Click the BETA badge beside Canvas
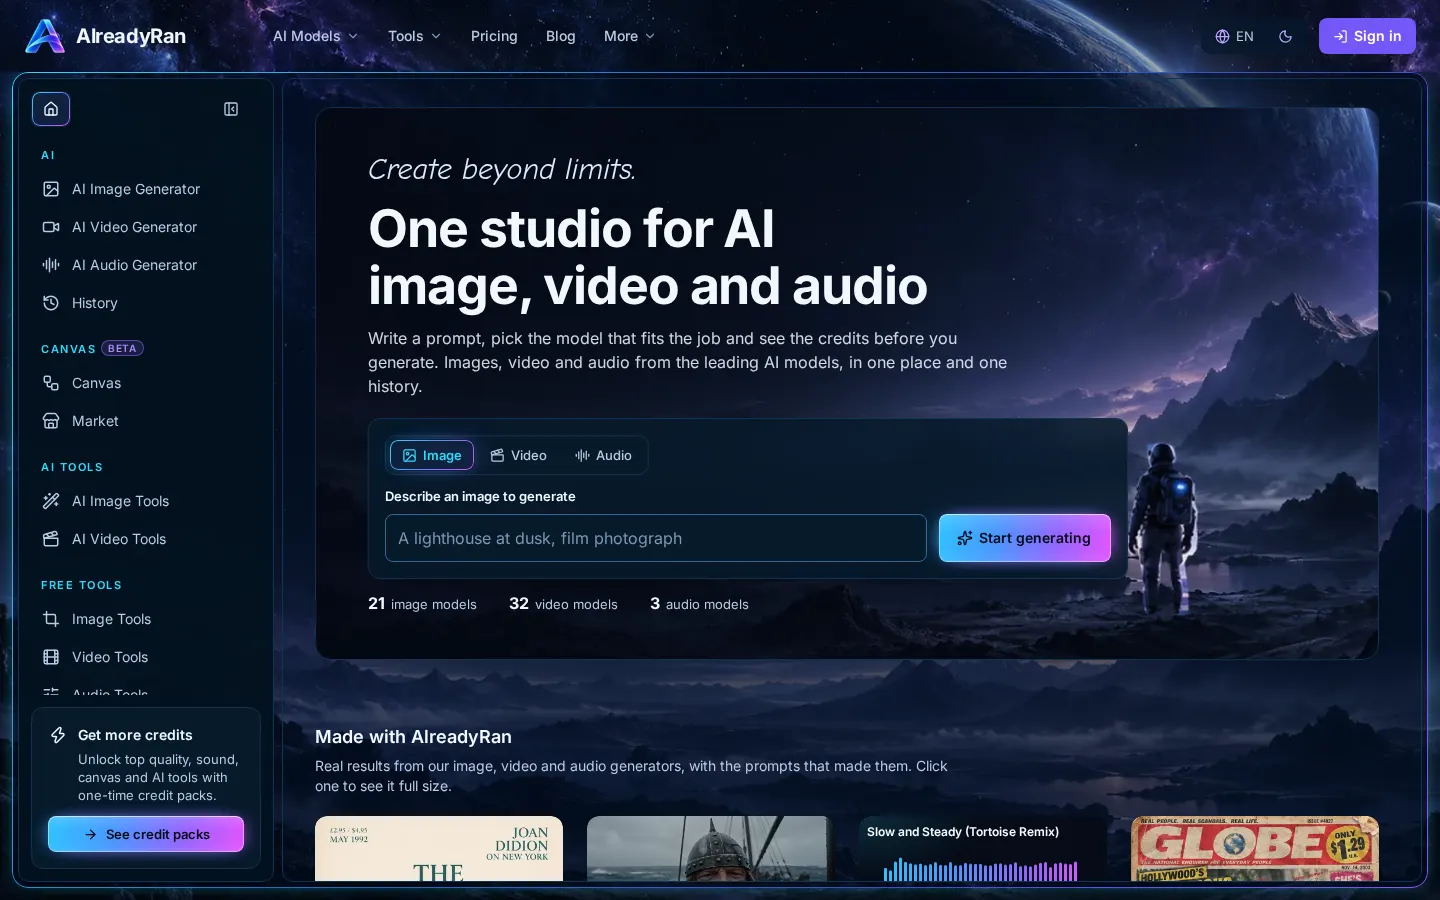This screenshot has height=900, width=1440. pos(122,349)
